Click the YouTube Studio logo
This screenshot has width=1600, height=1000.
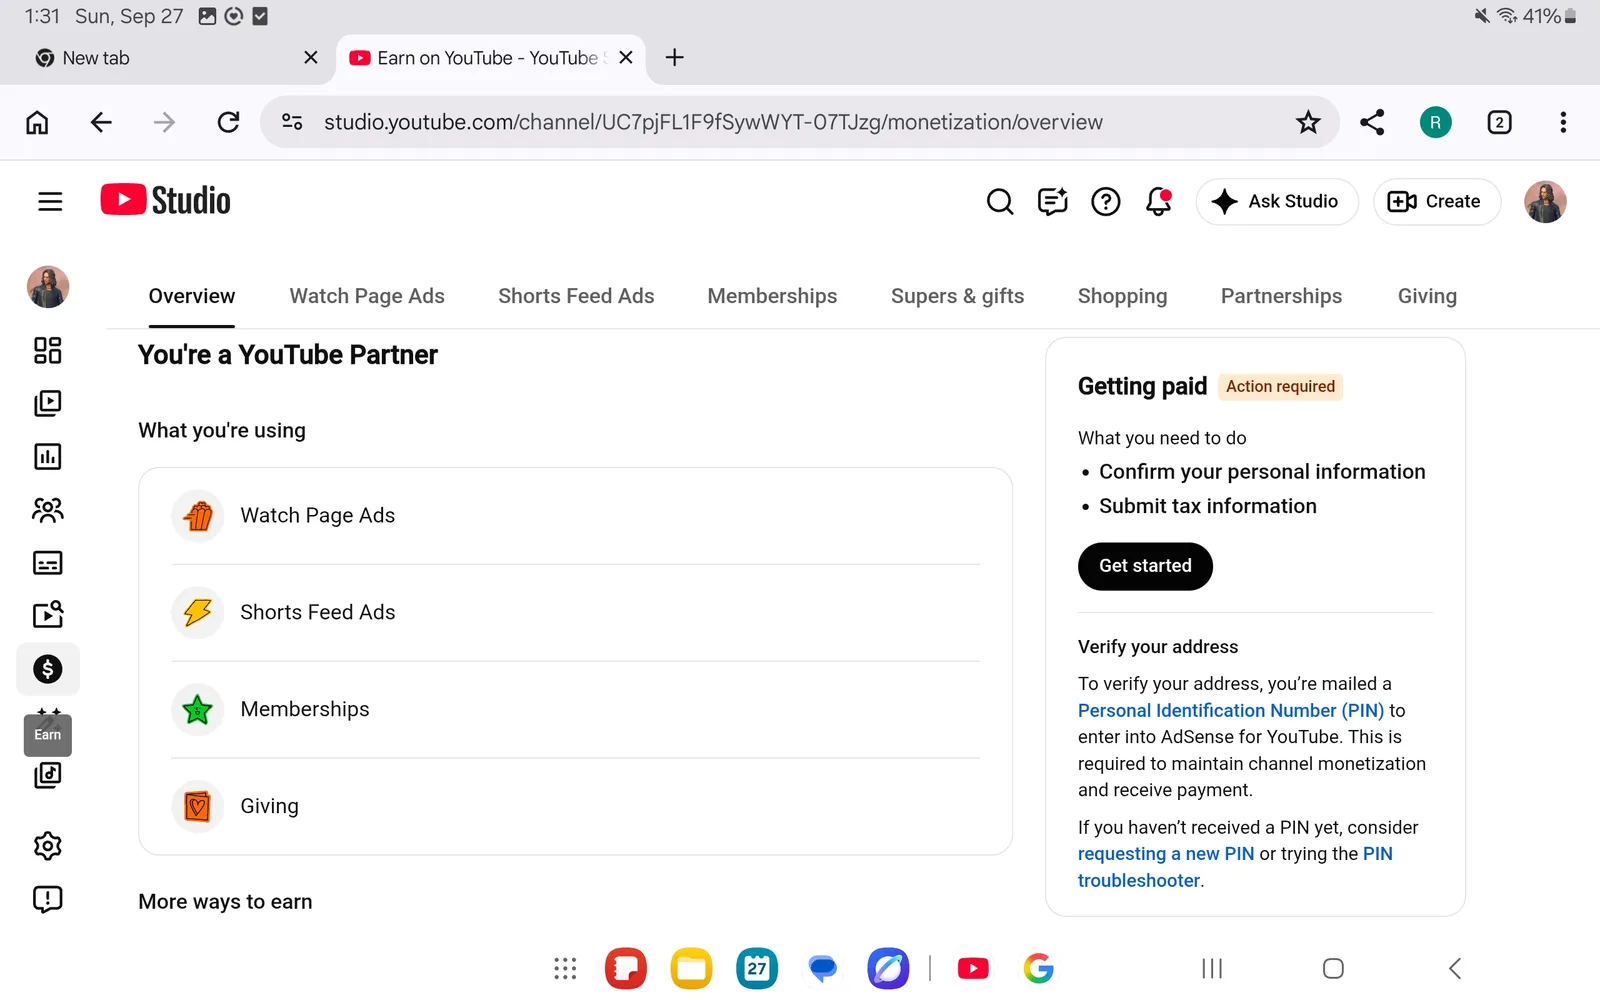tap(165, 200)
